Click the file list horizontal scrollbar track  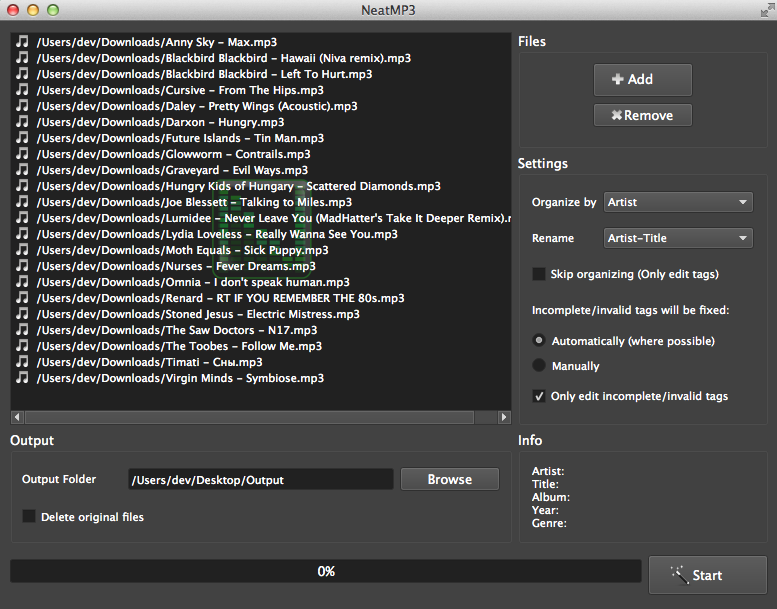[261, 417]
